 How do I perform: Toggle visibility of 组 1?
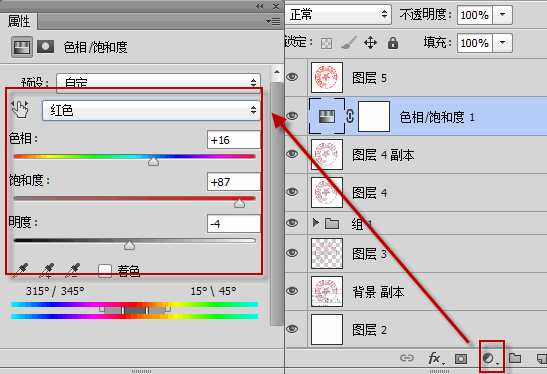pyautogui.click(x=292, y=222)
